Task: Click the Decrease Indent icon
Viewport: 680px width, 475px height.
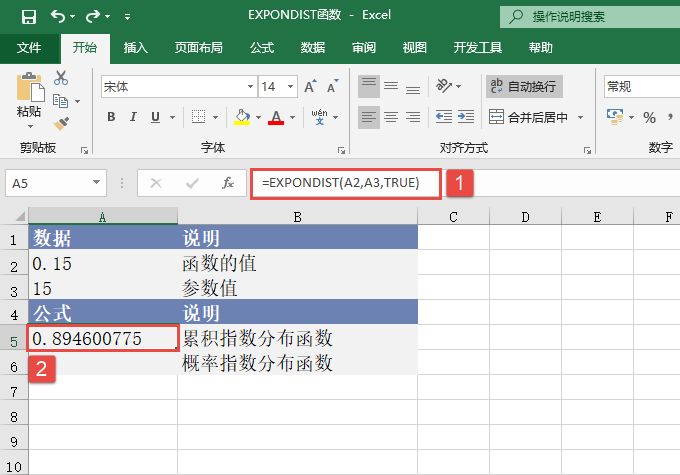Action: pyautogui.click(x=444, y=117)
